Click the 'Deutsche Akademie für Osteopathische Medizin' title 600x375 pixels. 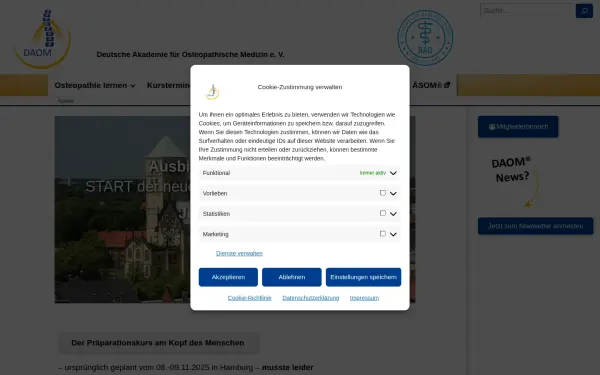(190, 54)
